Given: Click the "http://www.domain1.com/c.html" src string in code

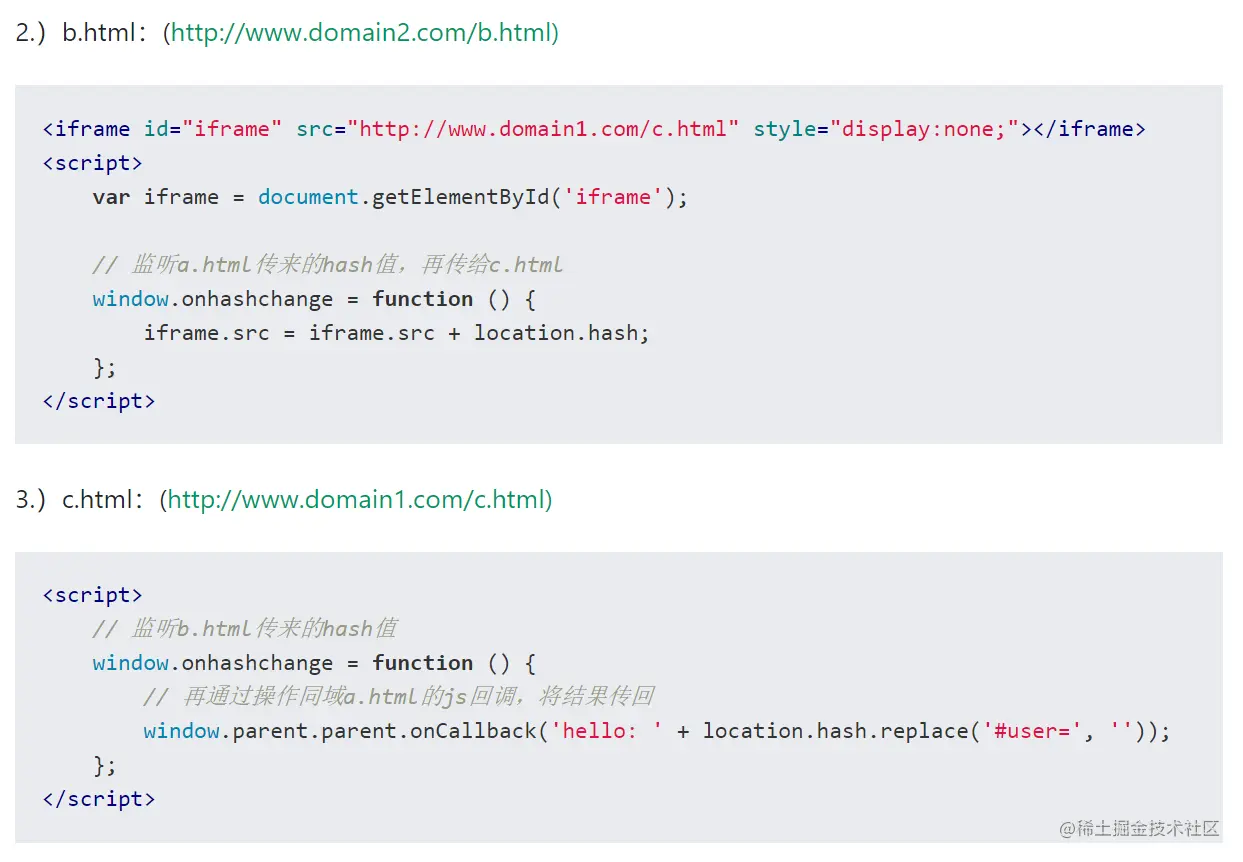Looking at the screenshot, I should coord(543,129).
